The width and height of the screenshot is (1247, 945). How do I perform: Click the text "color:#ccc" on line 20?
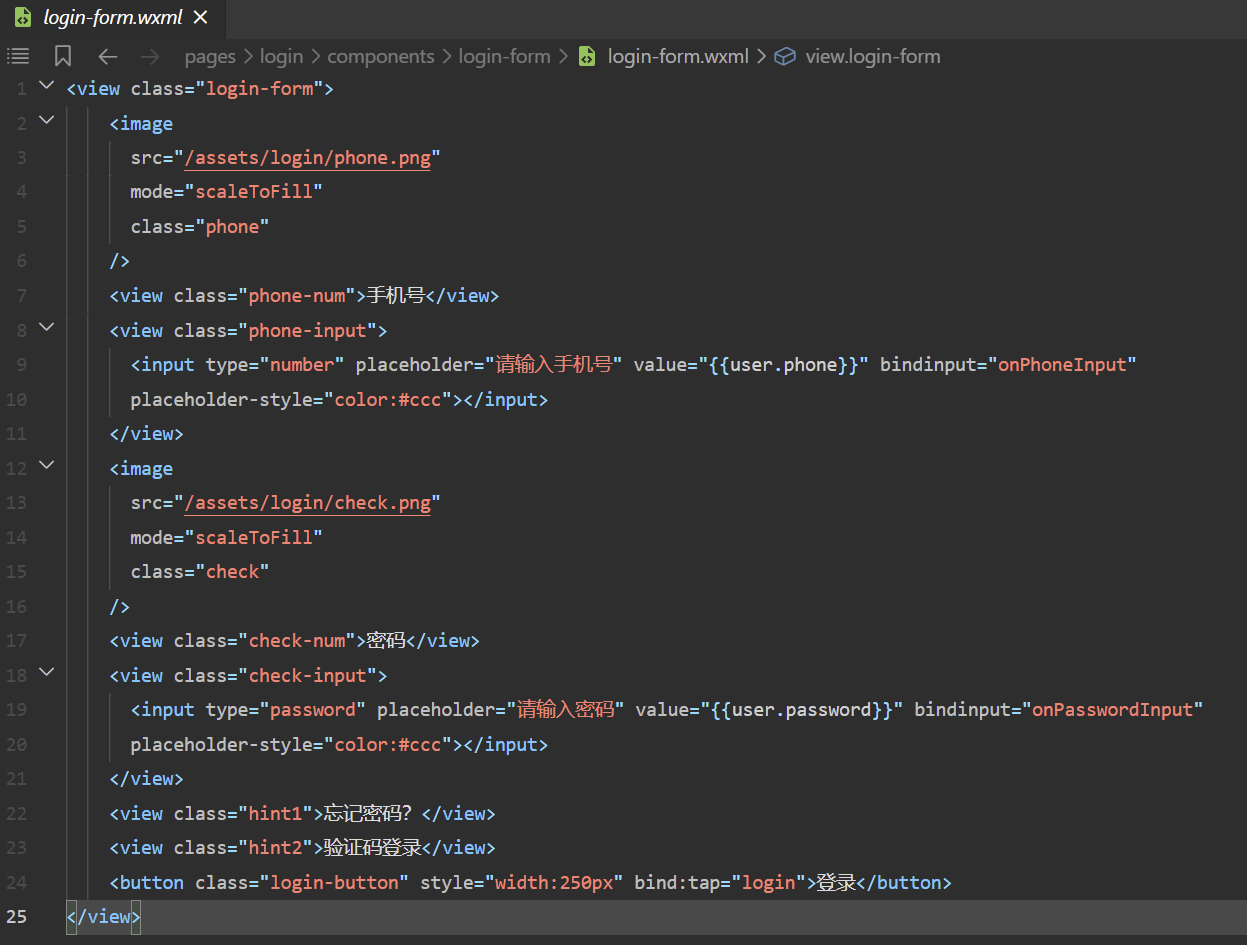click(388, 745)
